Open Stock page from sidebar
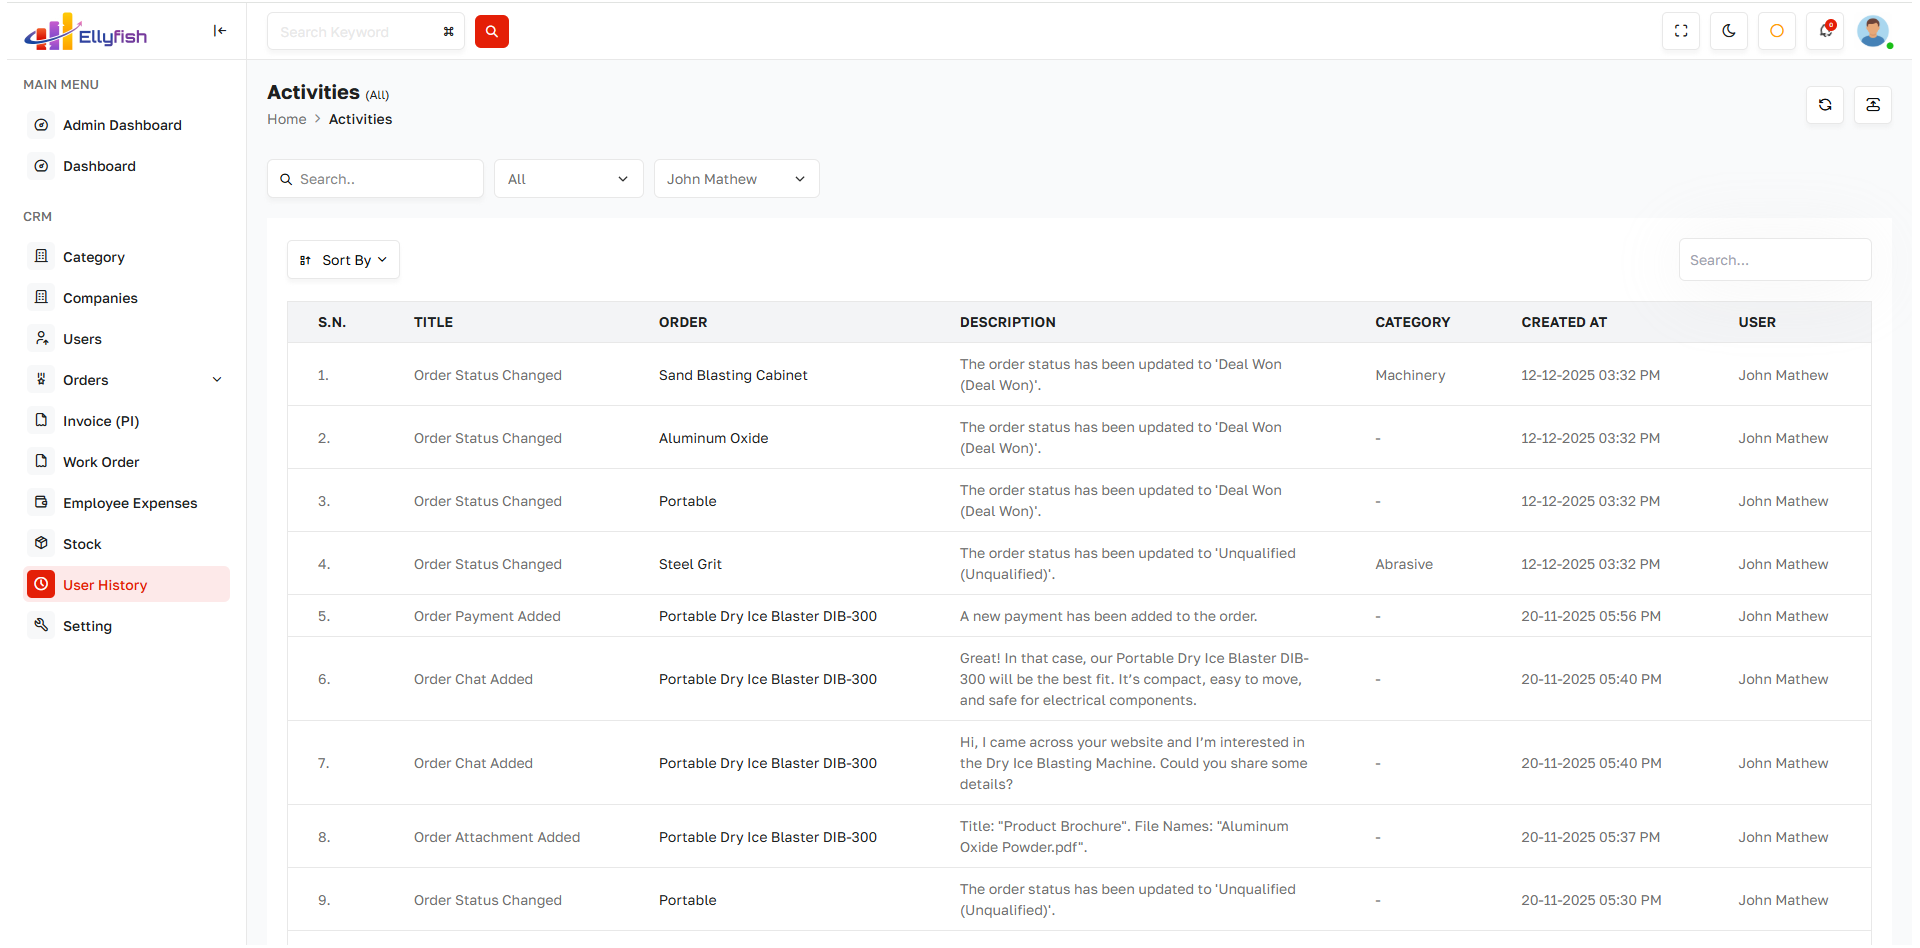 [82, 544]
